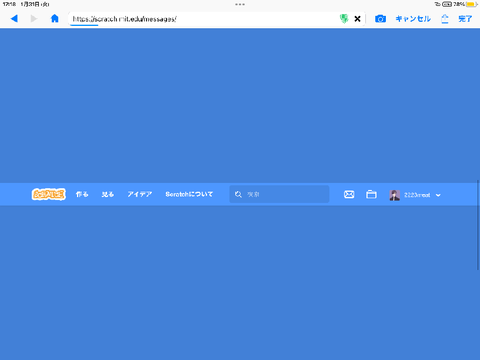Open the アイデア menu item
Image resolution: width=480 pixels, height=360 pixels.
click(140, 194)
